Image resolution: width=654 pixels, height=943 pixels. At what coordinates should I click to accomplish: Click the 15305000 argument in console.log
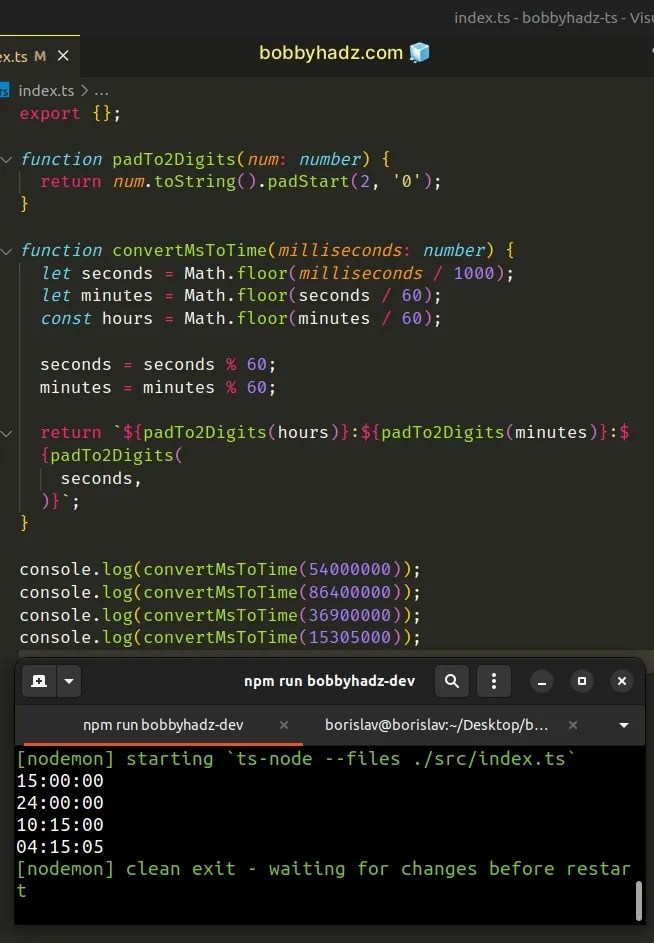click(350, 637)
